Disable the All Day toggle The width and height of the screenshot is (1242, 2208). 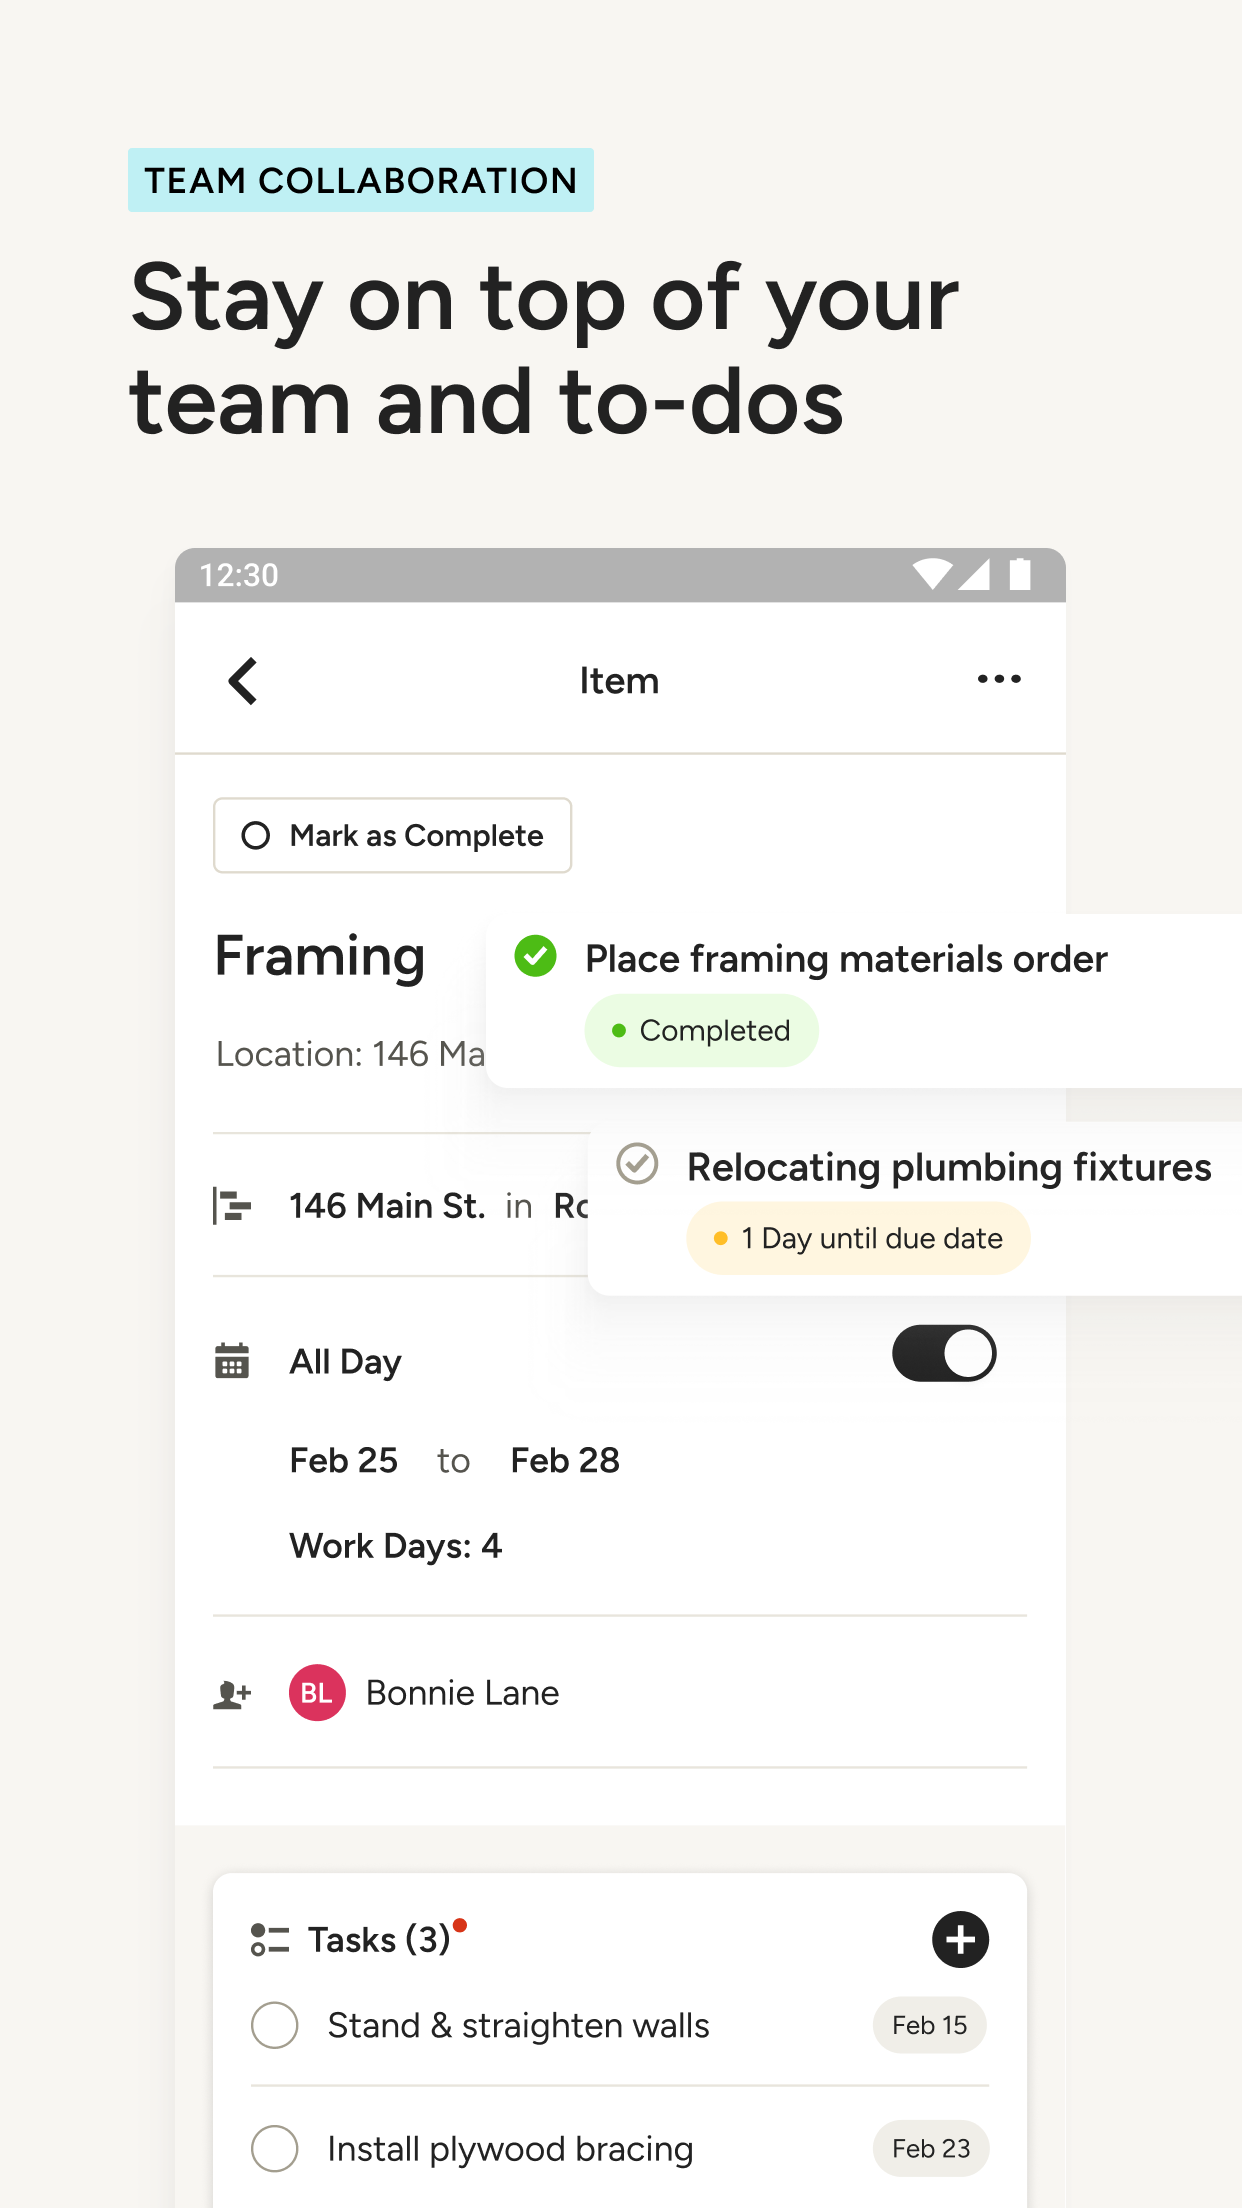tap(943, 1353)
